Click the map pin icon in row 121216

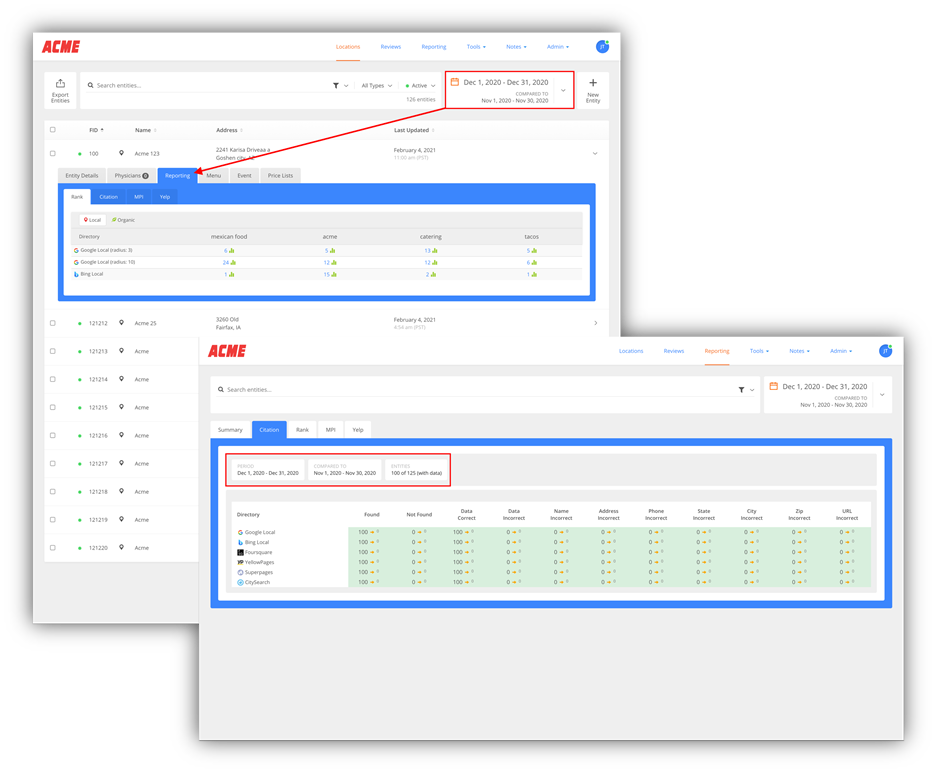121,435
